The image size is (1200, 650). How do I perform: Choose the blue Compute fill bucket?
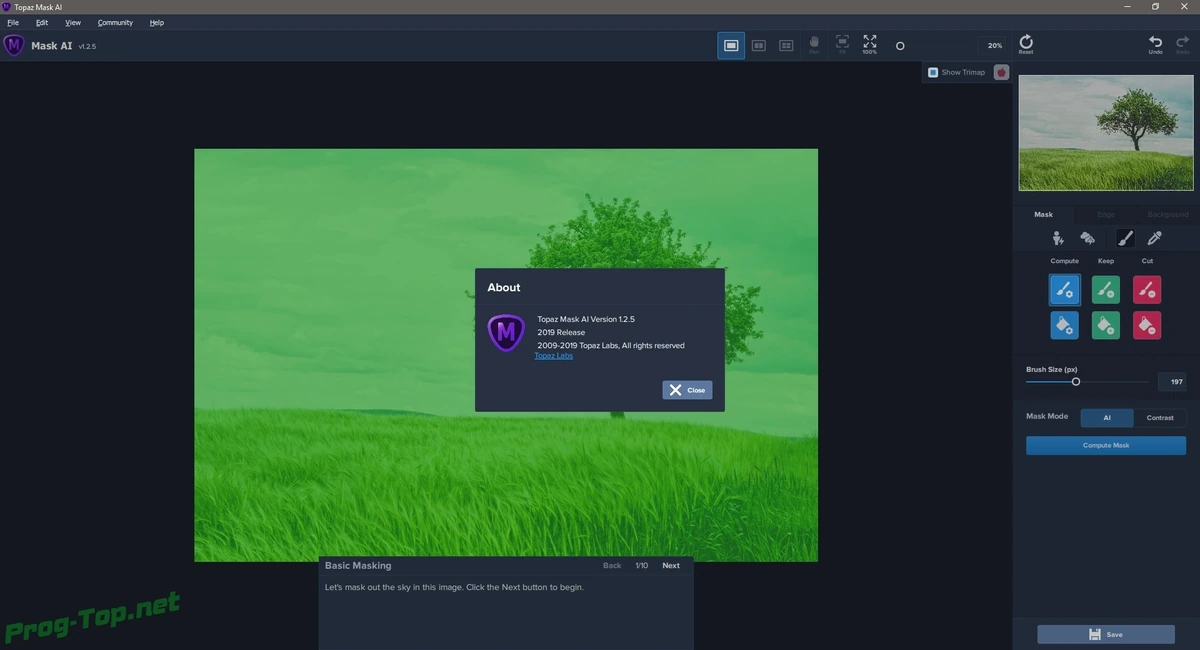(1065, 326)
